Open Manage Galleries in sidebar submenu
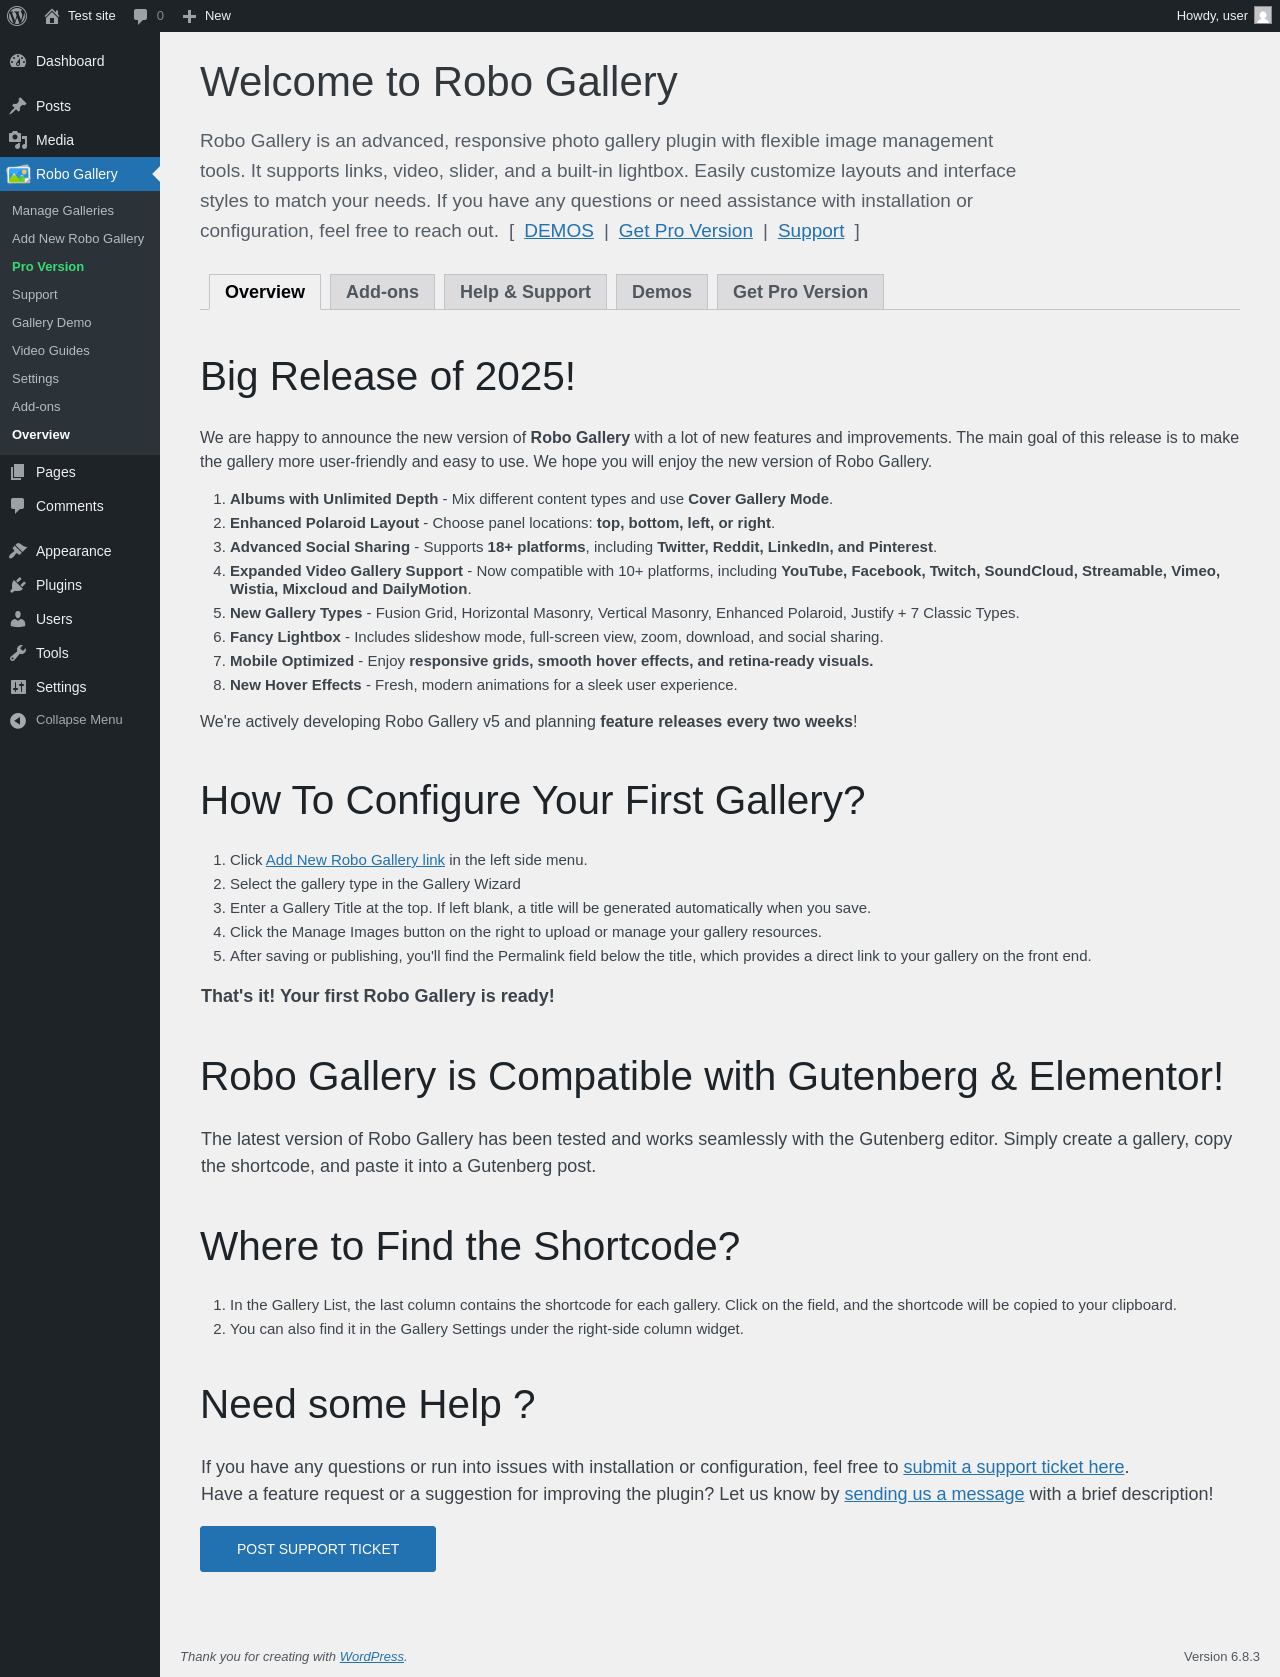1280x1677 pixels. [x=63, y=211]
